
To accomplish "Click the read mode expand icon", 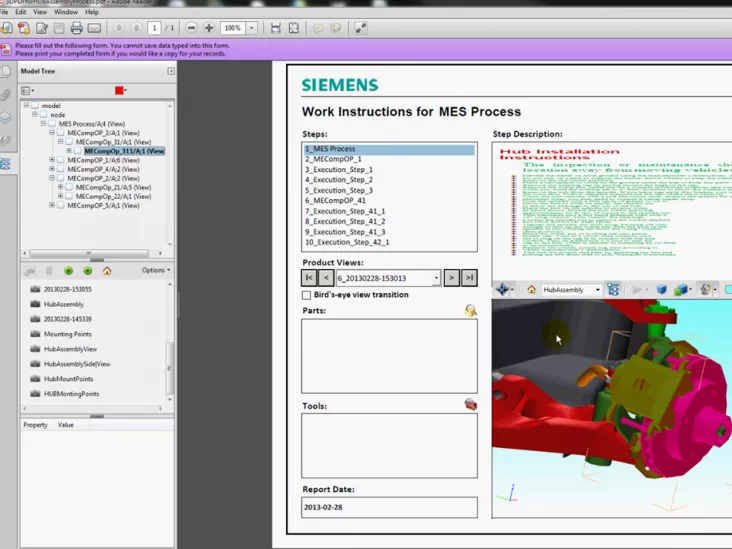I will click(x=360, y=28).
